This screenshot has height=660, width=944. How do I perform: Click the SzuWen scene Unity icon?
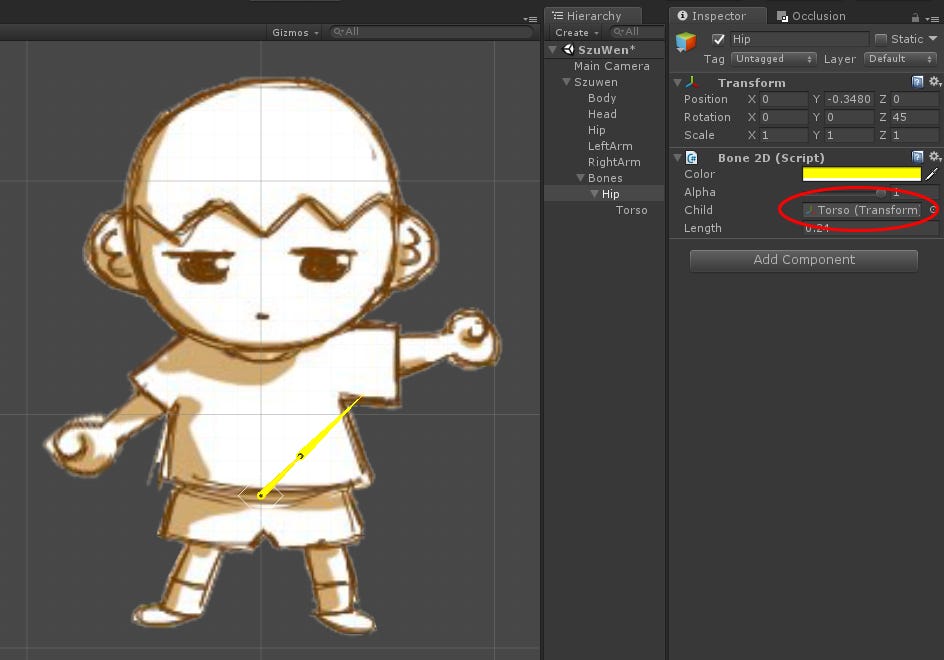pos(567,49)
